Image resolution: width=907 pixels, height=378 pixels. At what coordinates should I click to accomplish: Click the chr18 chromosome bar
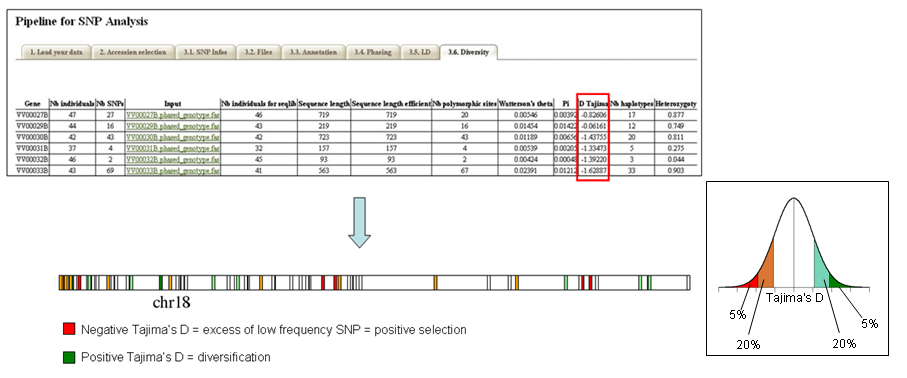point(375,282)
